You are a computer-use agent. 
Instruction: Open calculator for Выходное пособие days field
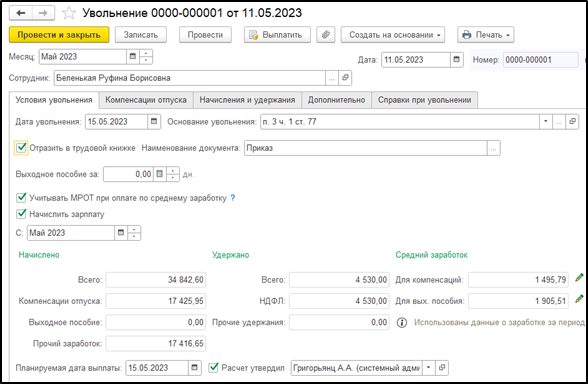[x=160, y=174]
